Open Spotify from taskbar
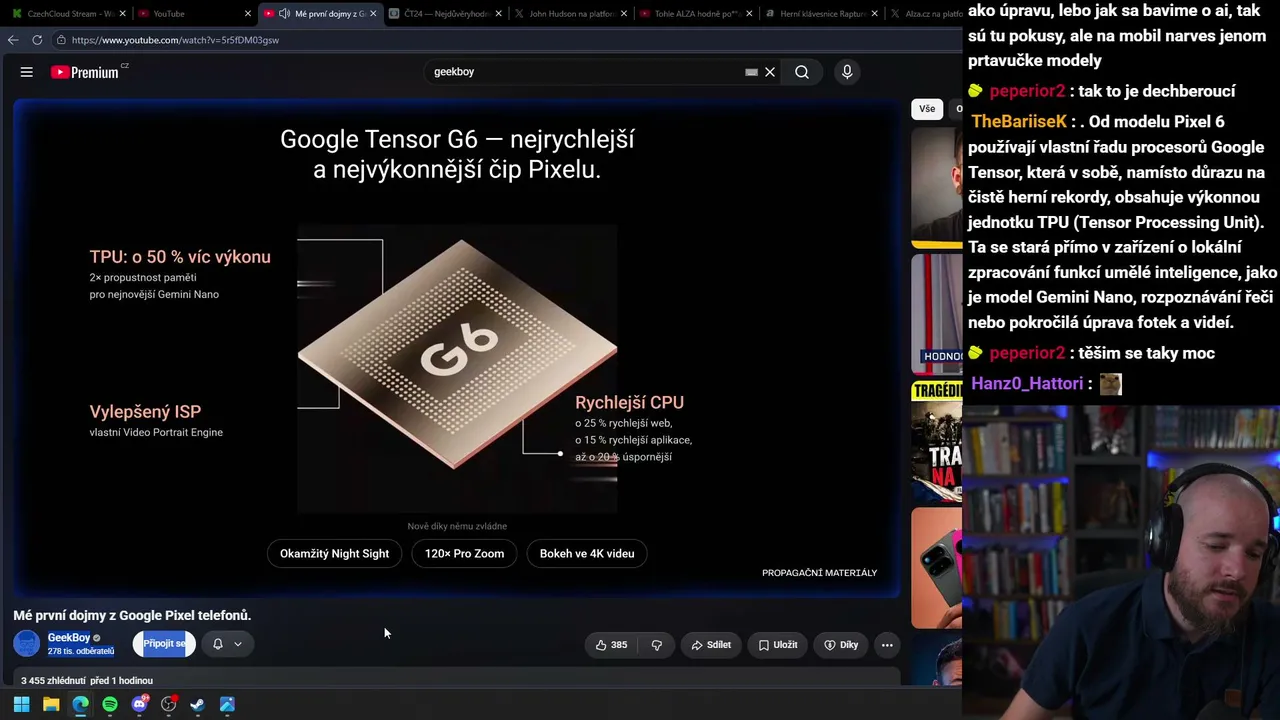 point(110,704)
